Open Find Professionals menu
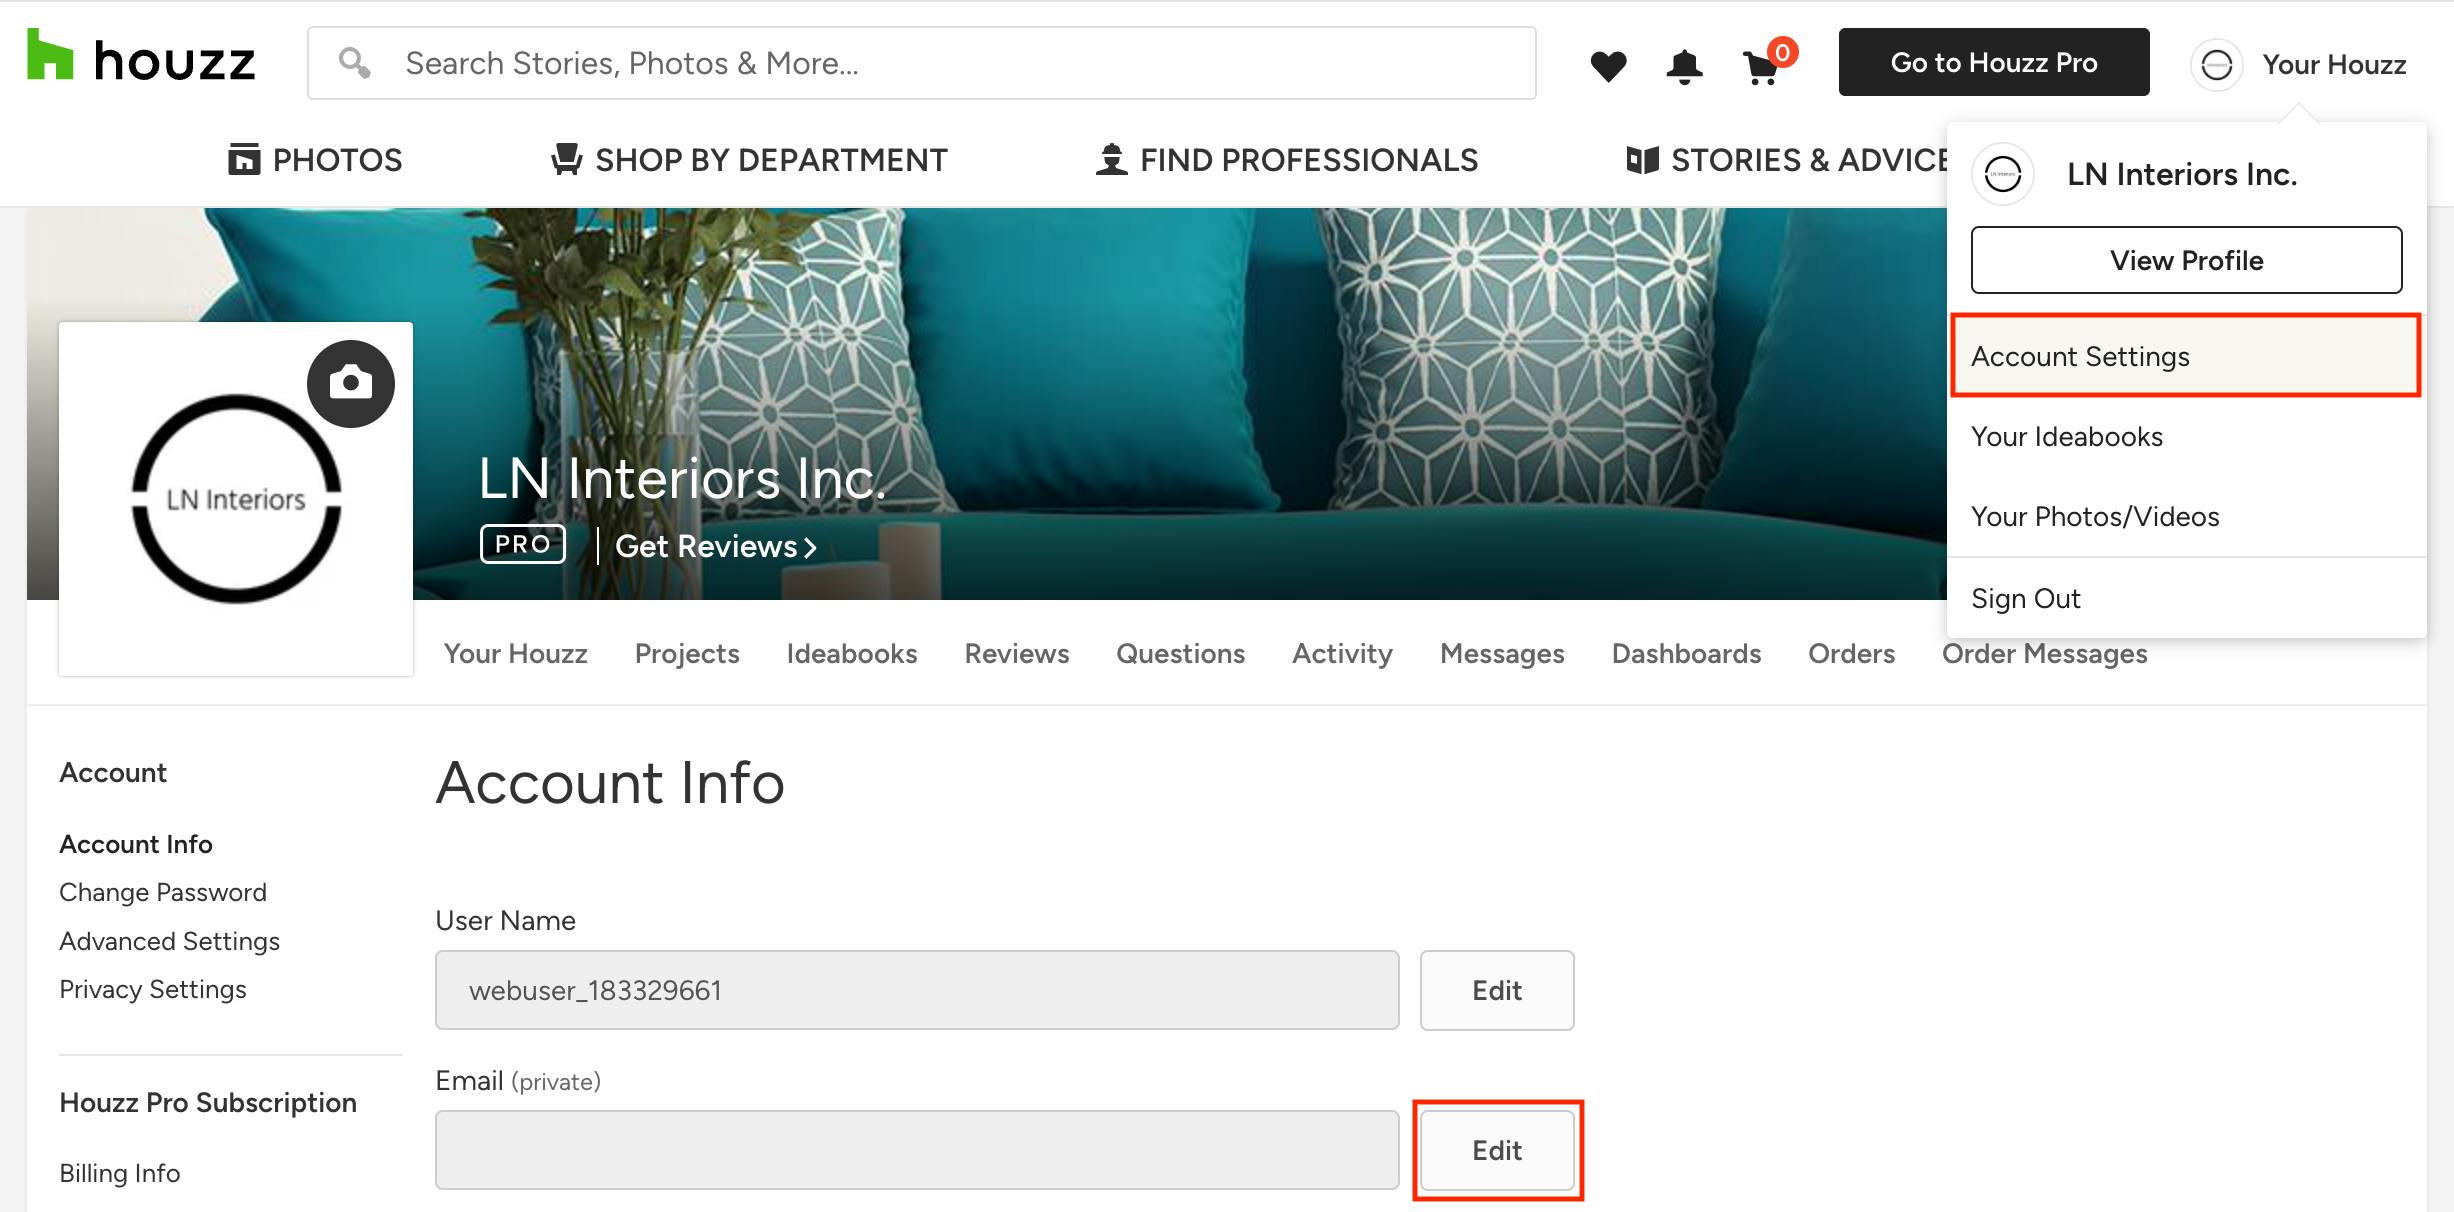This screenshot has height=1212, width=2454. pyautogui.click(x=1287, y=160)
